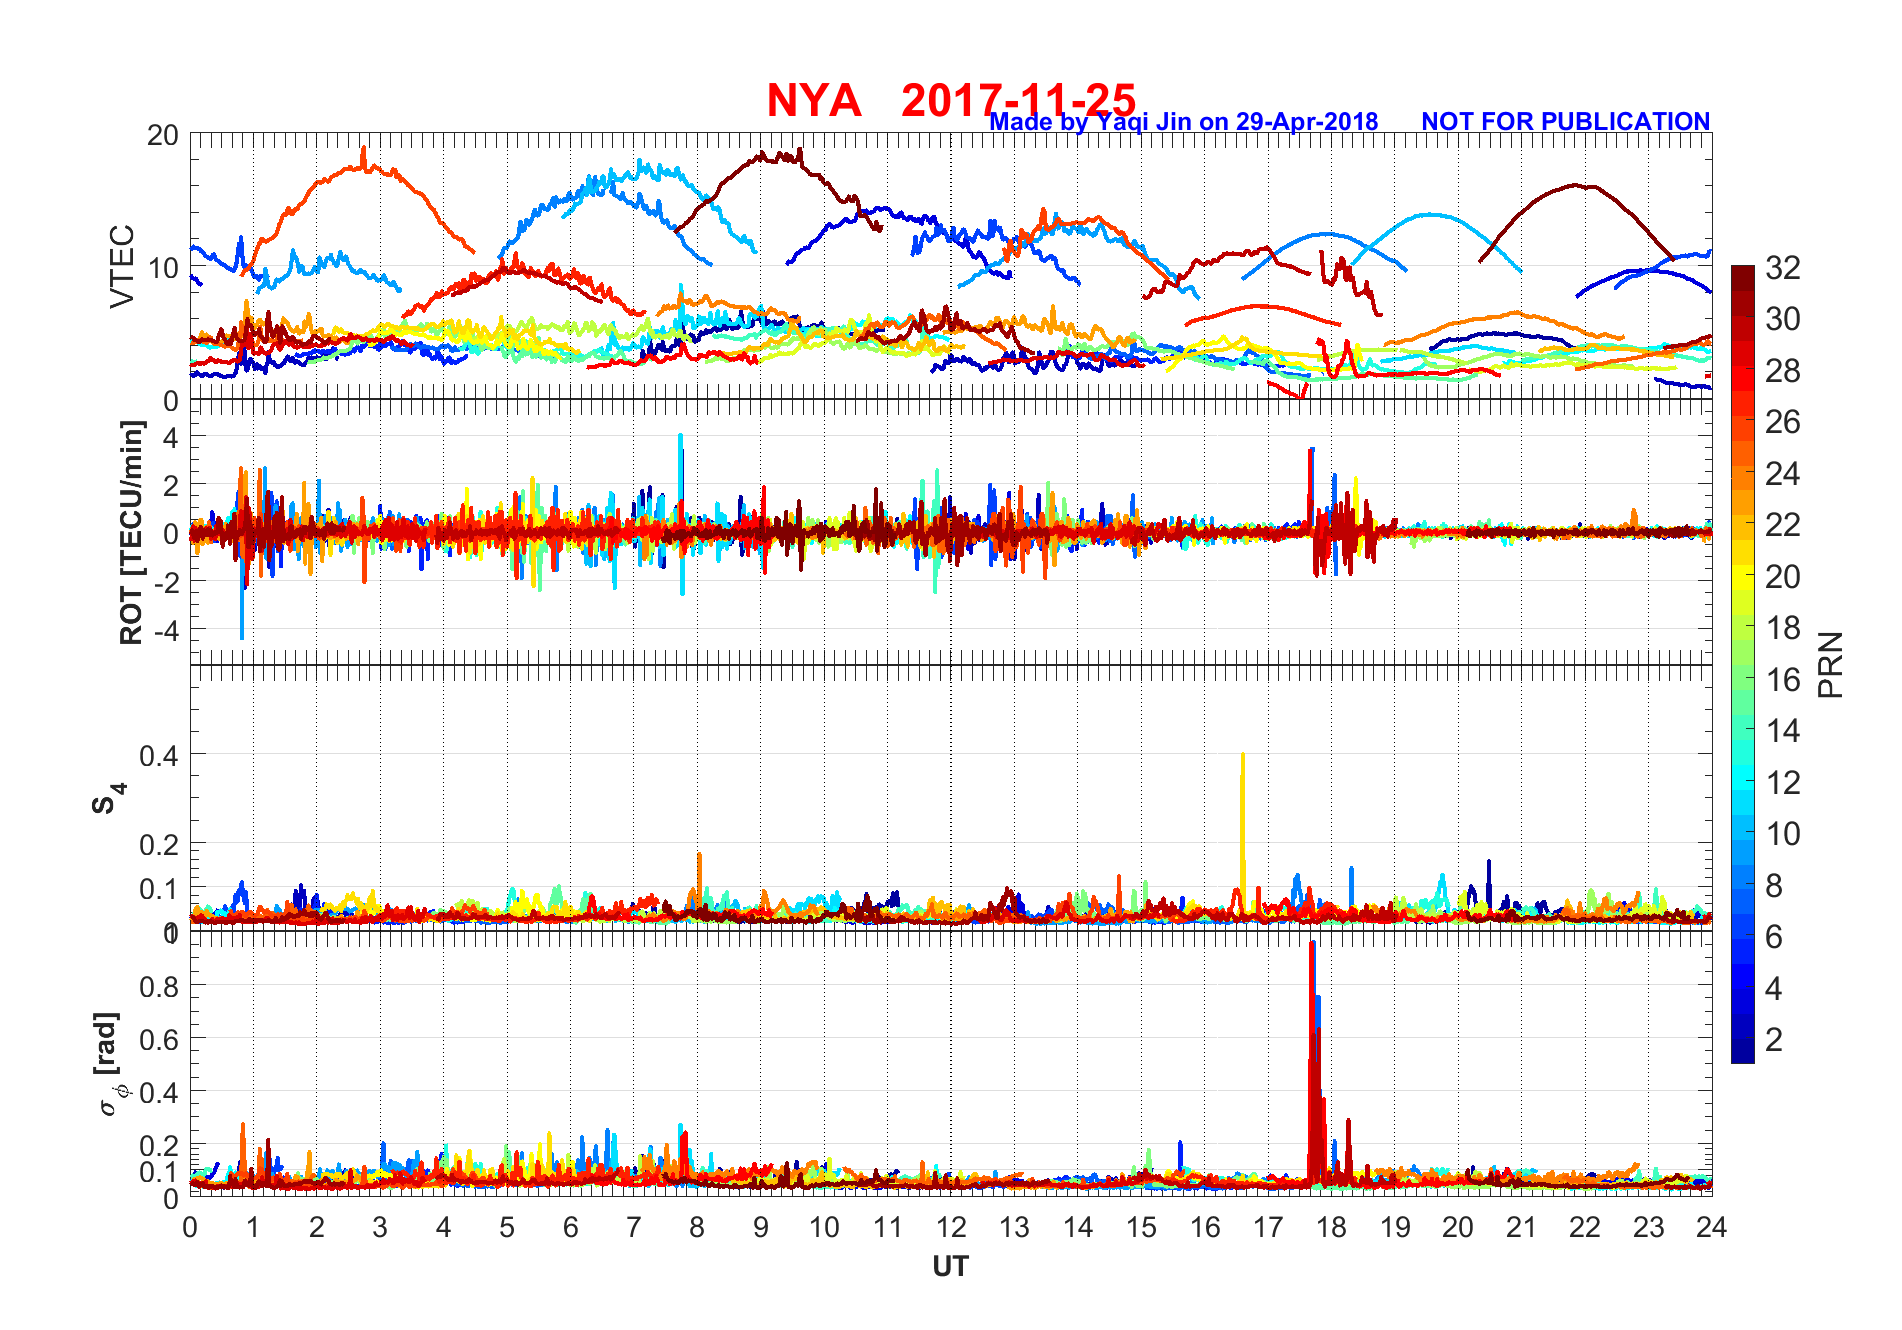Click the yellow band near PRN 20 on the colorbar
1902x1330 pixels.
[1743, 576]
